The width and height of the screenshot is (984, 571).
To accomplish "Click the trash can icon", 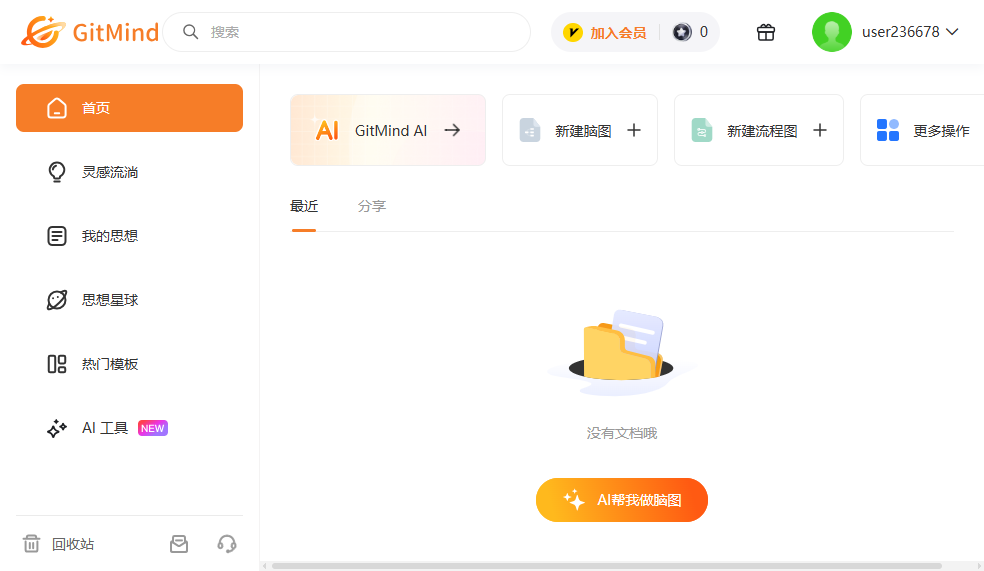I will point(31,544).
